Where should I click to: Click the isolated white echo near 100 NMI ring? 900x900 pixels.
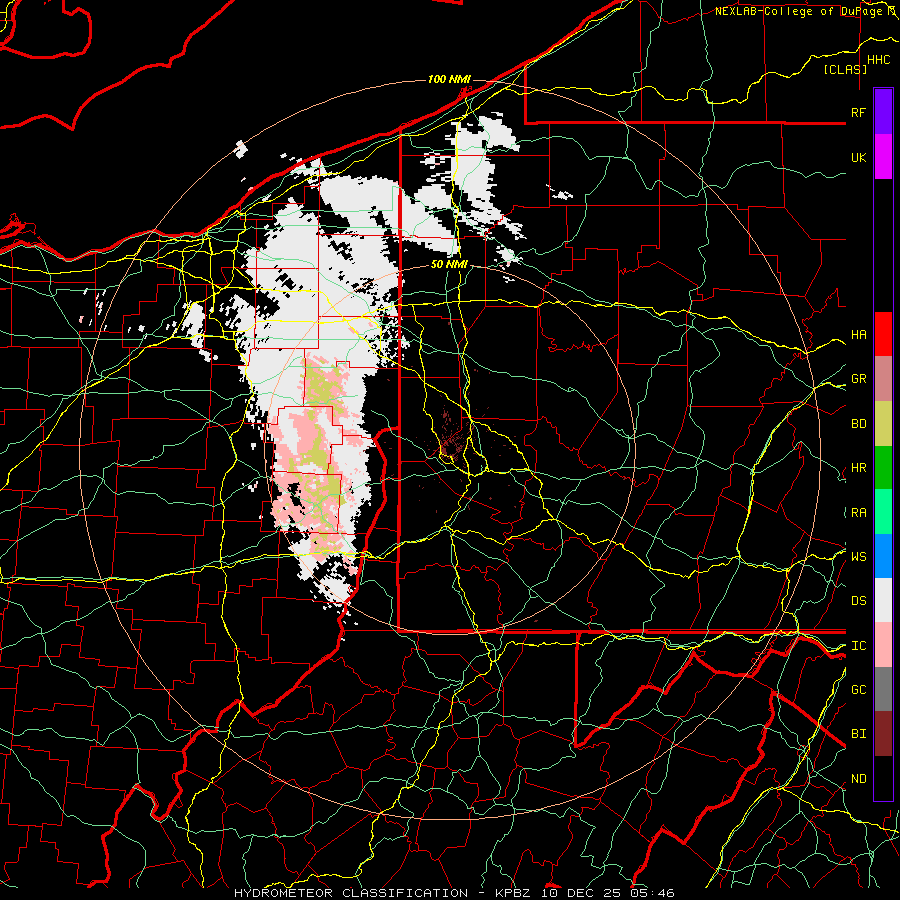click(241, 149)
